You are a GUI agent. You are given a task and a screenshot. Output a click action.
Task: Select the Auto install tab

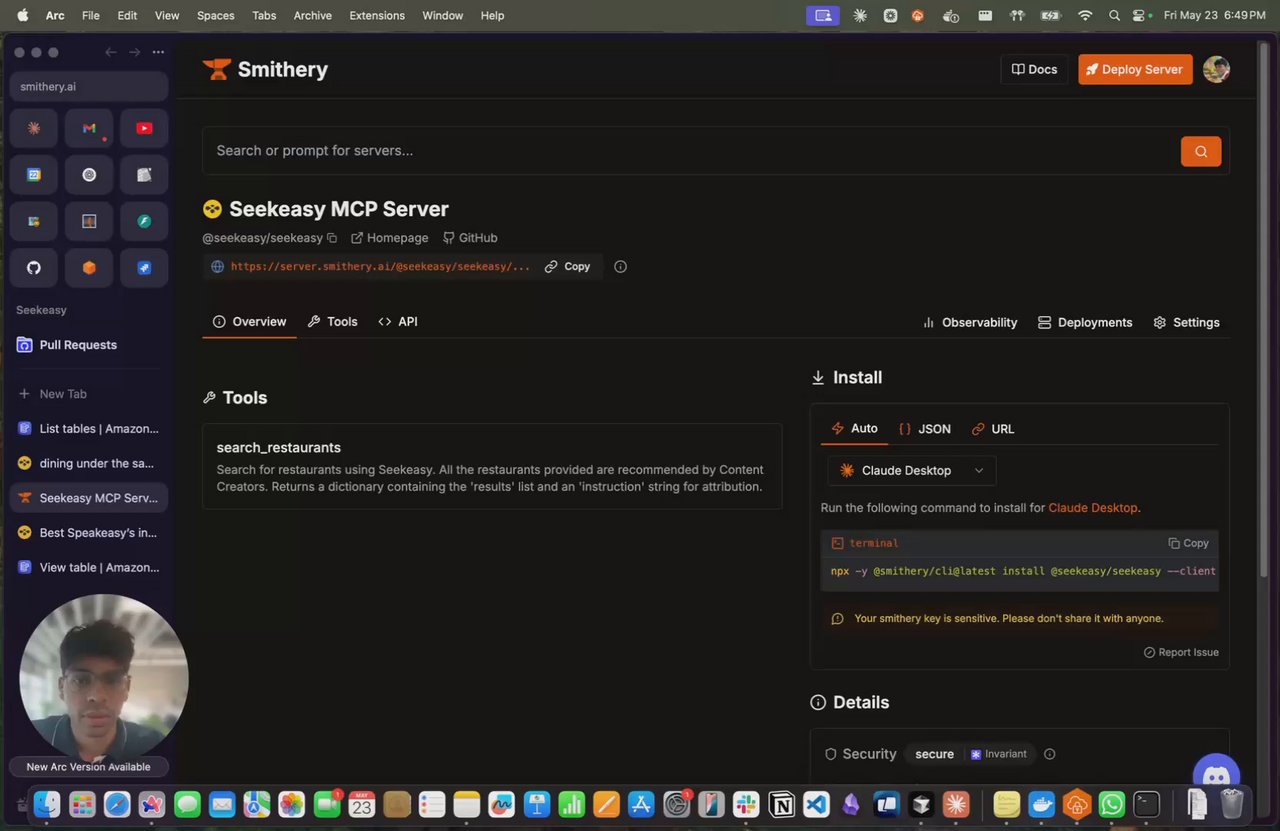pos(855,428)
